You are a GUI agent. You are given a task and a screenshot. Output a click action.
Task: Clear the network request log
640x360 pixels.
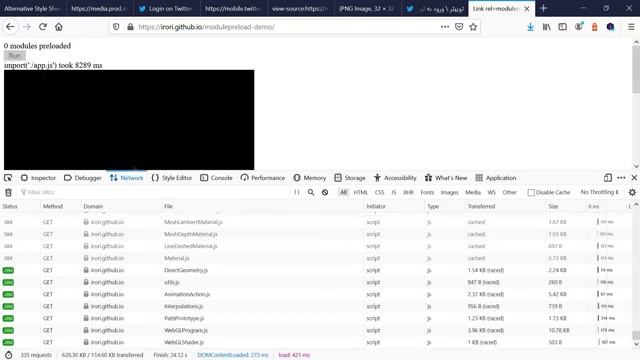(x=8, y=192)
